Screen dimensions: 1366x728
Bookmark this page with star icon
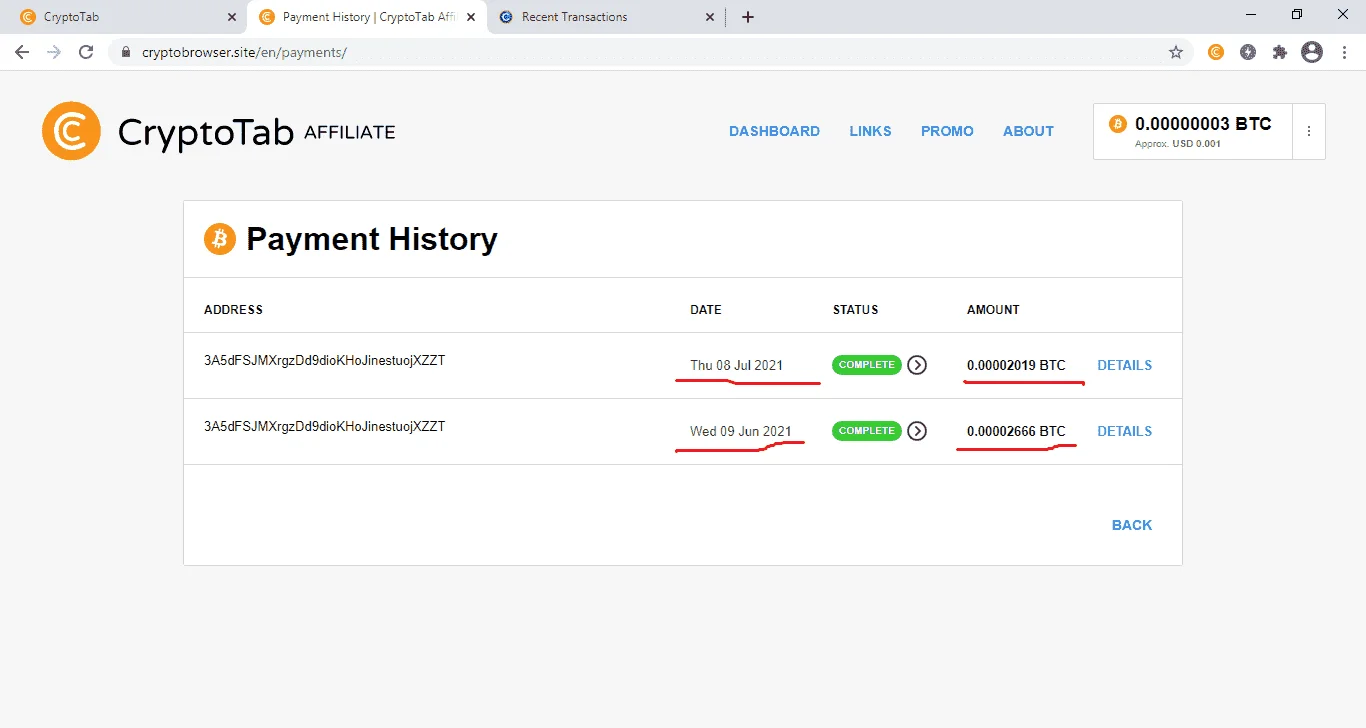click(1176, 52)
